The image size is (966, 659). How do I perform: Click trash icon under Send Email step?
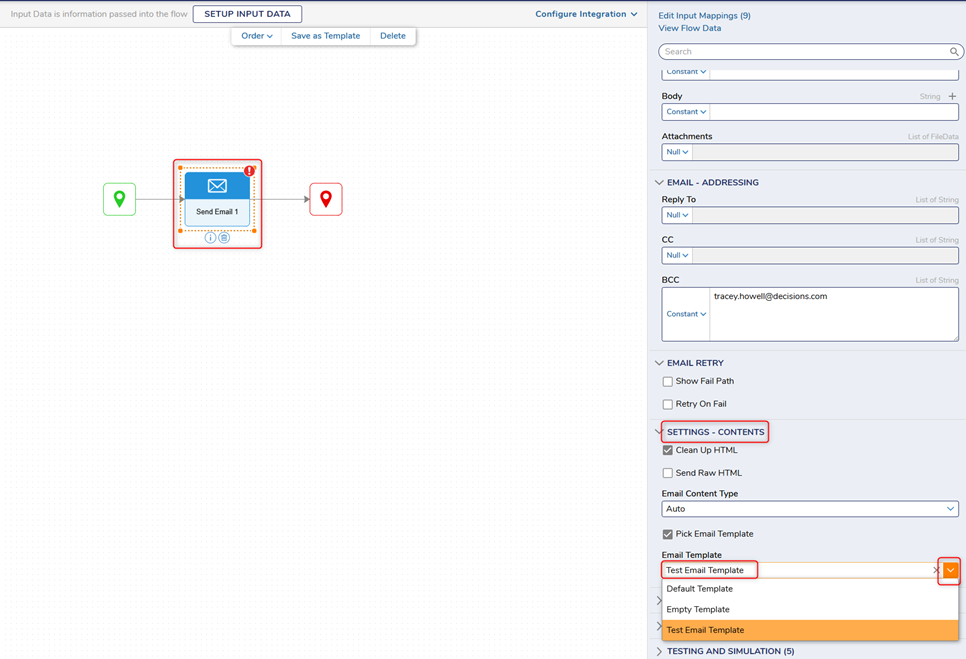(x=224, y=238)
